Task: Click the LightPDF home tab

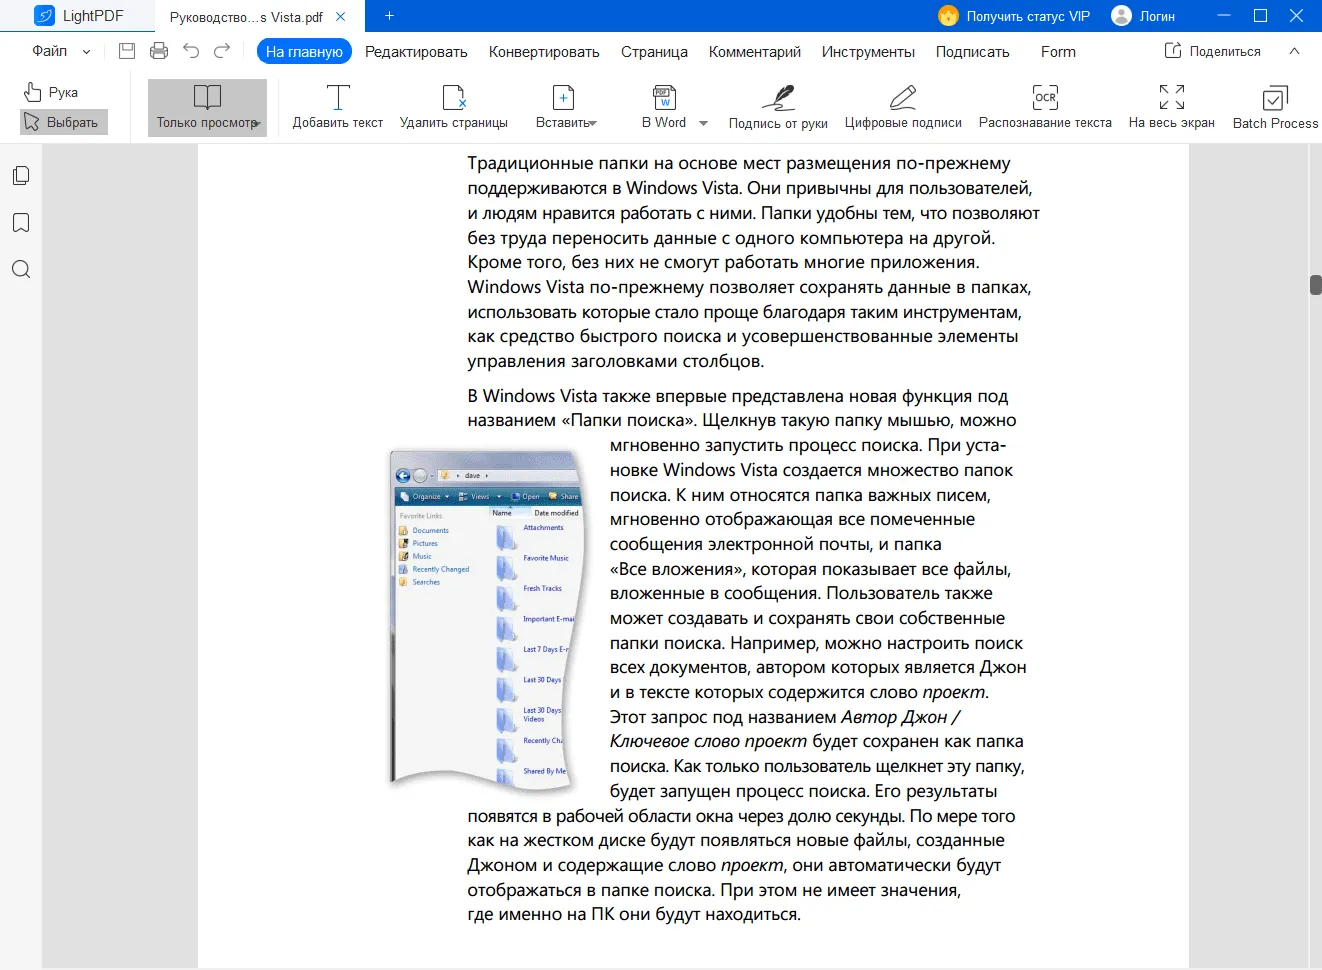Action: click(x=78, y=16)
